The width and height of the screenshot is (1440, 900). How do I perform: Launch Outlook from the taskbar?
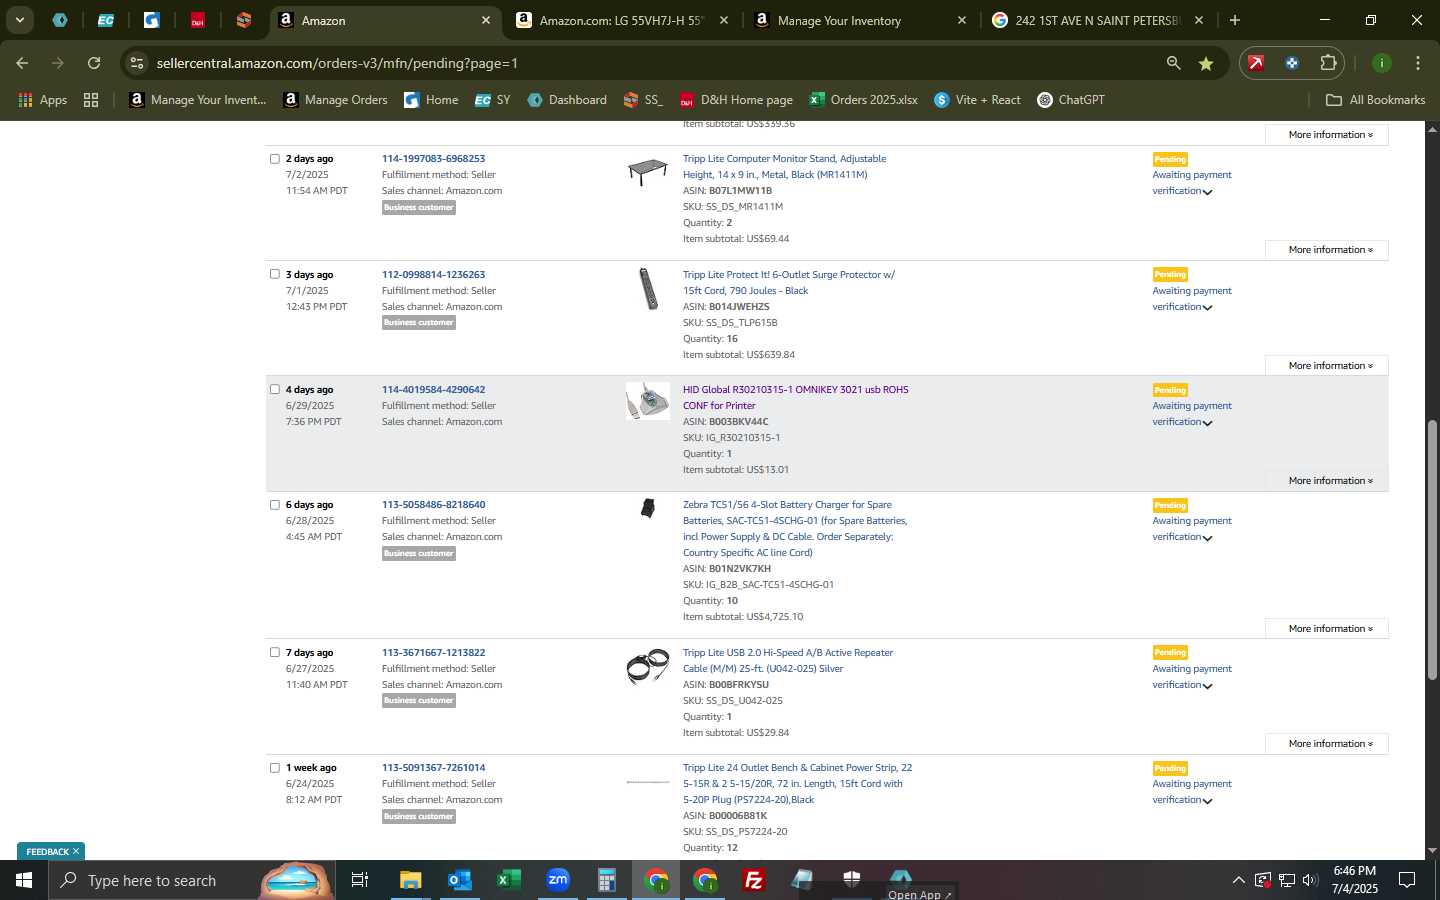pyautogui.click(x=459, y=880)
